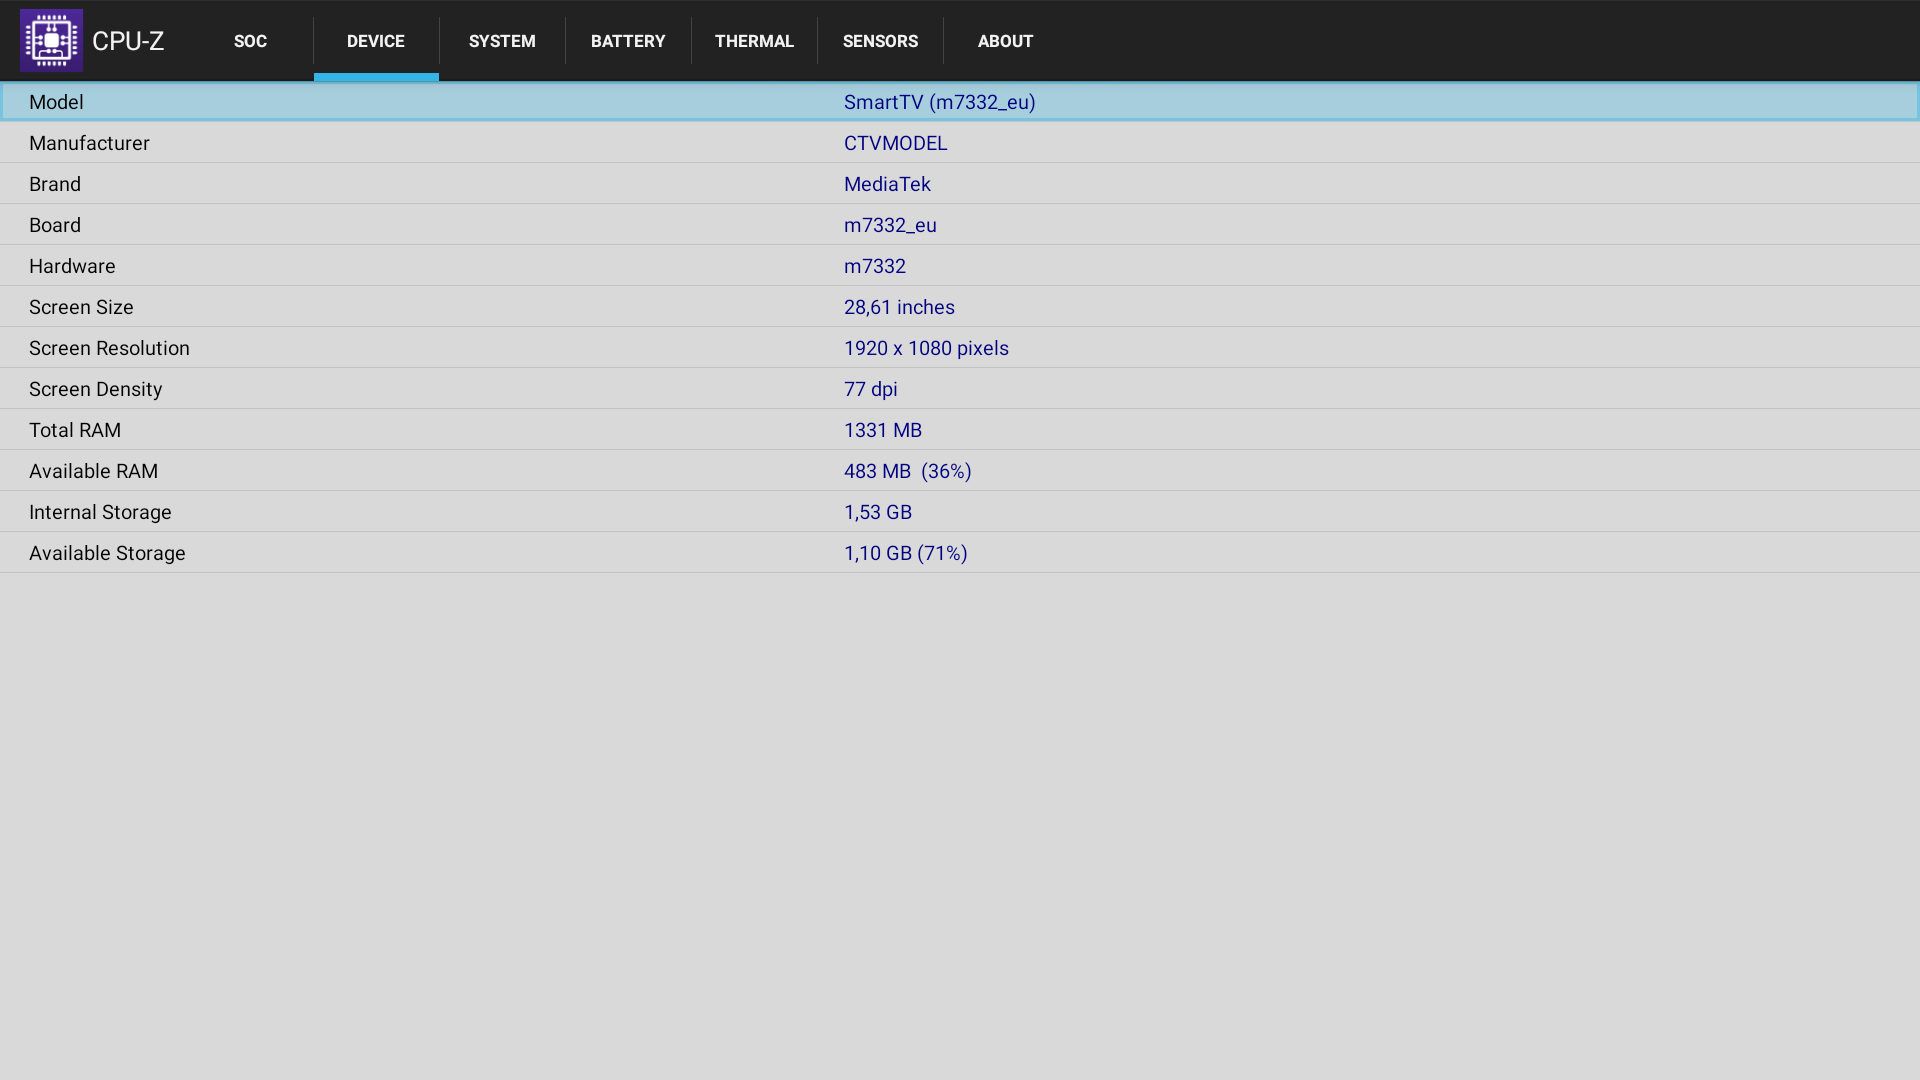Click the Available Storage row
The image size is (1920, 1080).
click(960, 553)
